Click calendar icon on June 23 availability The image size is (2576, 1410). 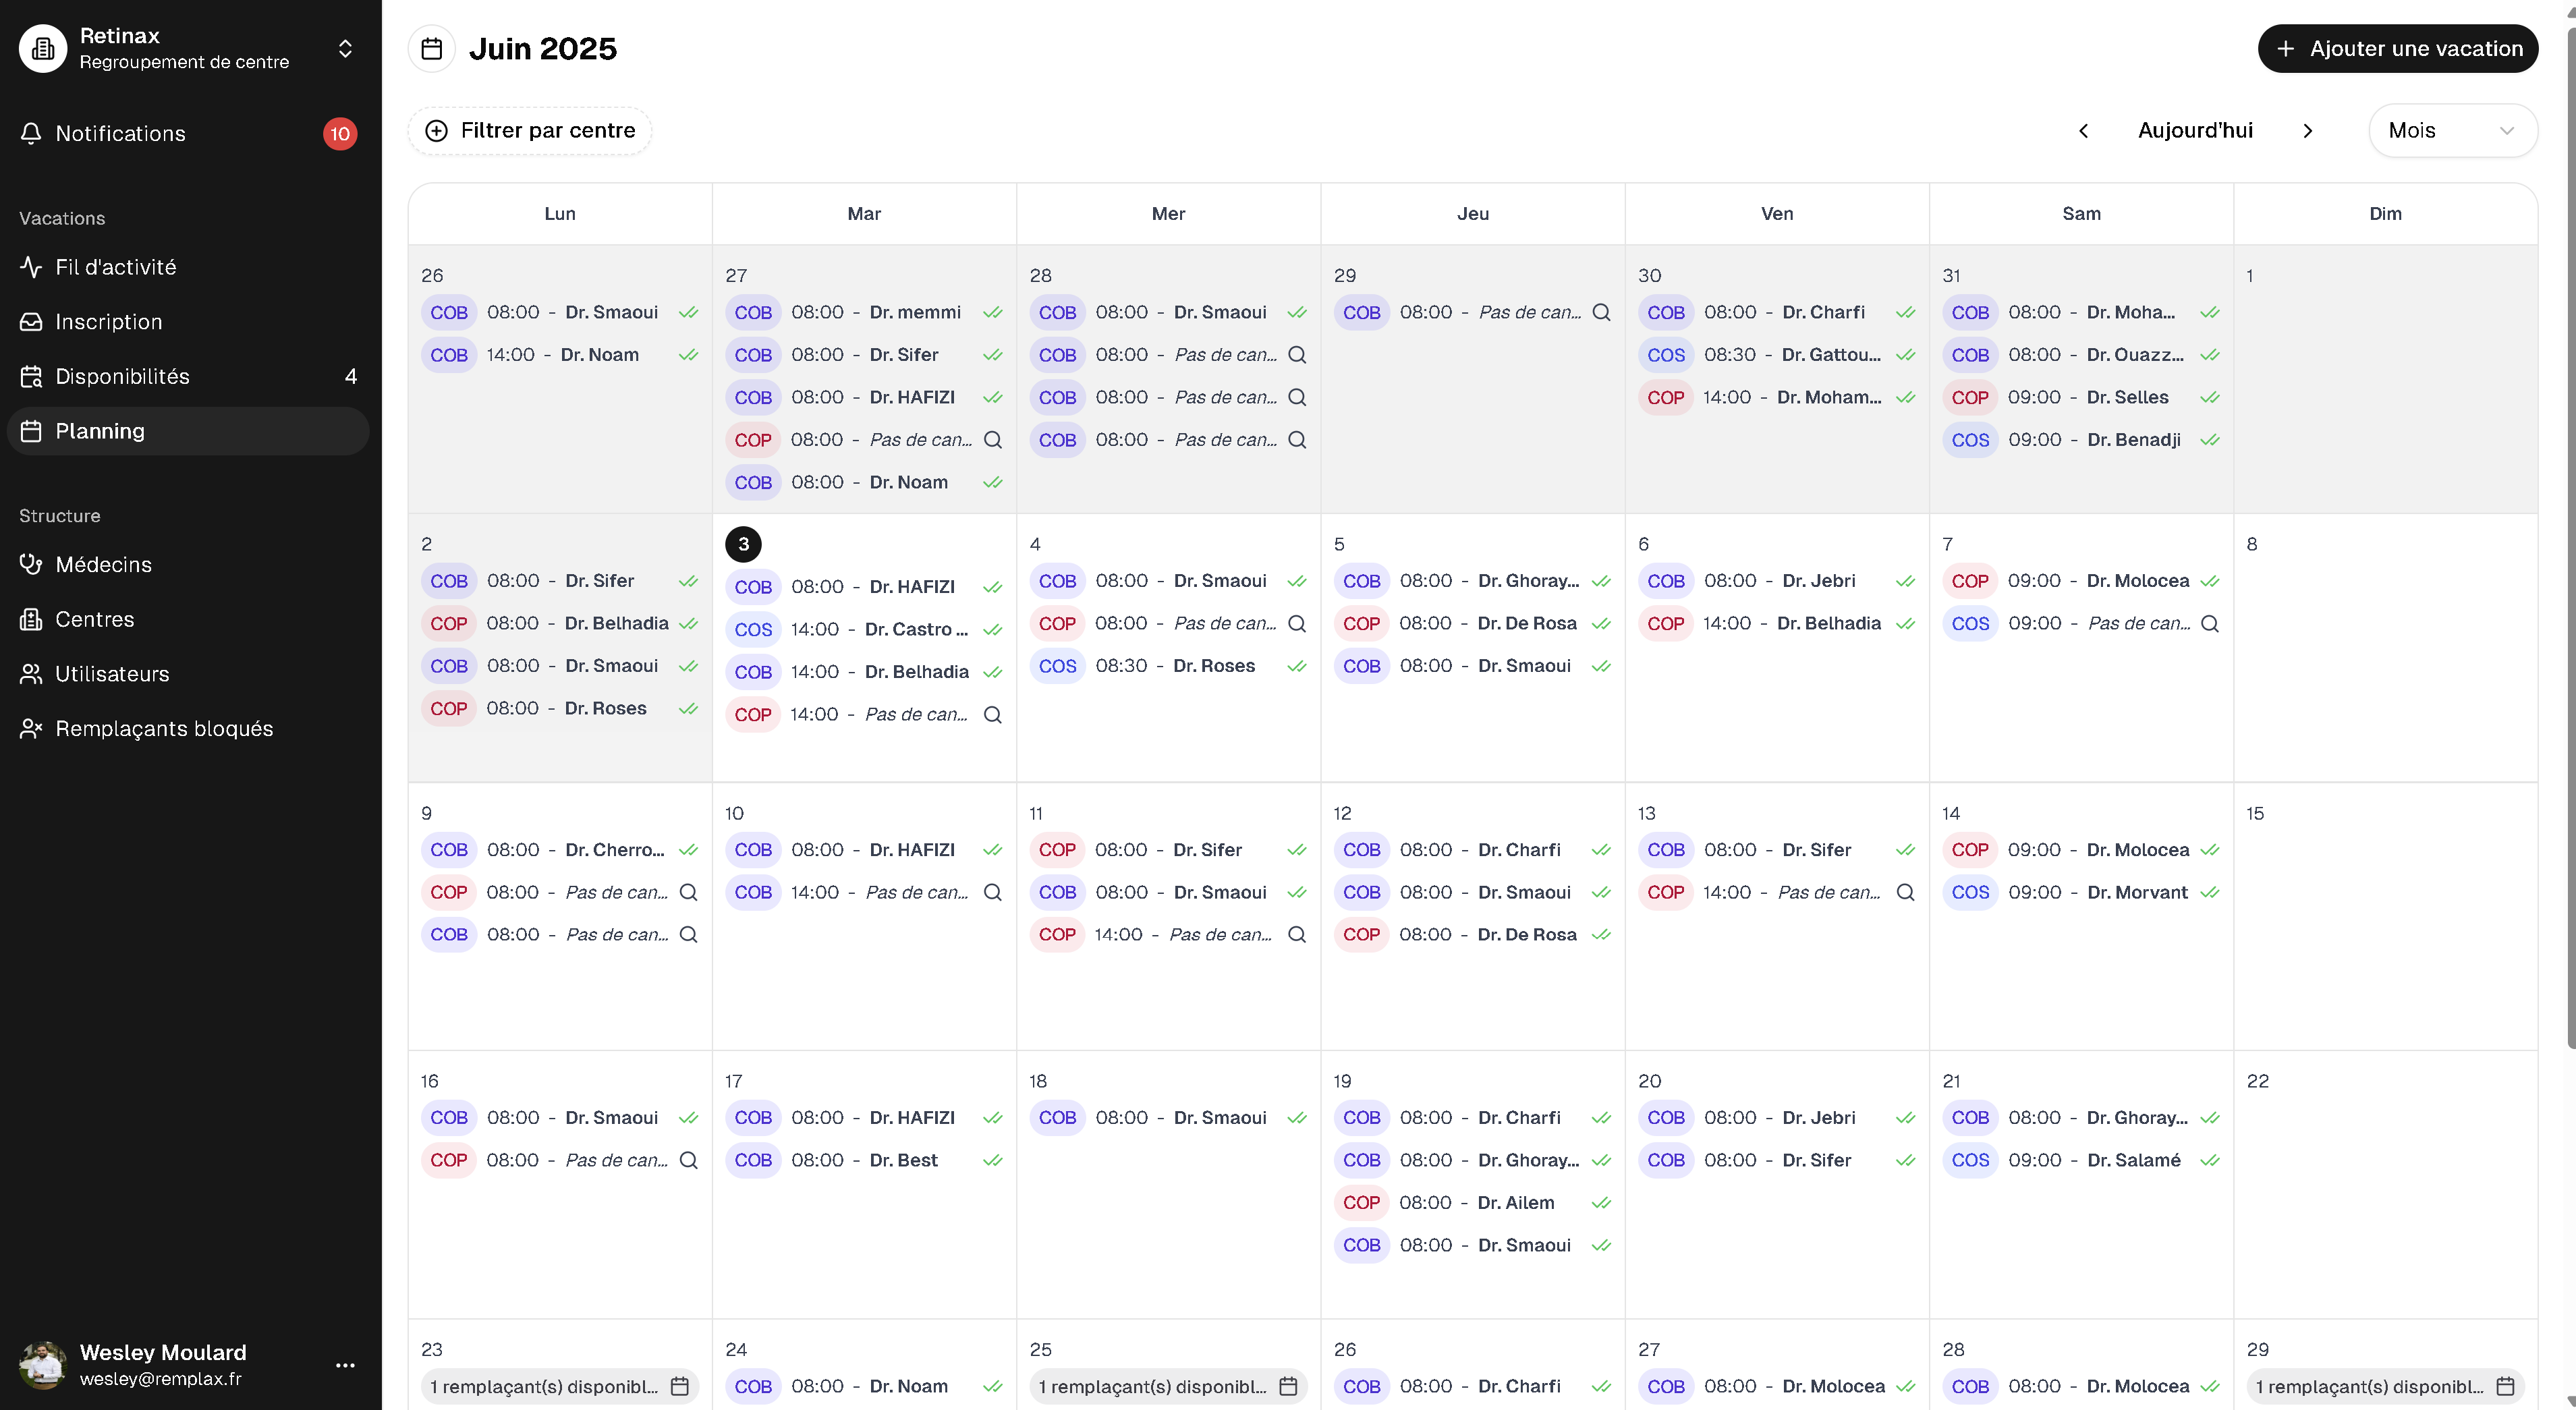click(x=679, y=1387)
